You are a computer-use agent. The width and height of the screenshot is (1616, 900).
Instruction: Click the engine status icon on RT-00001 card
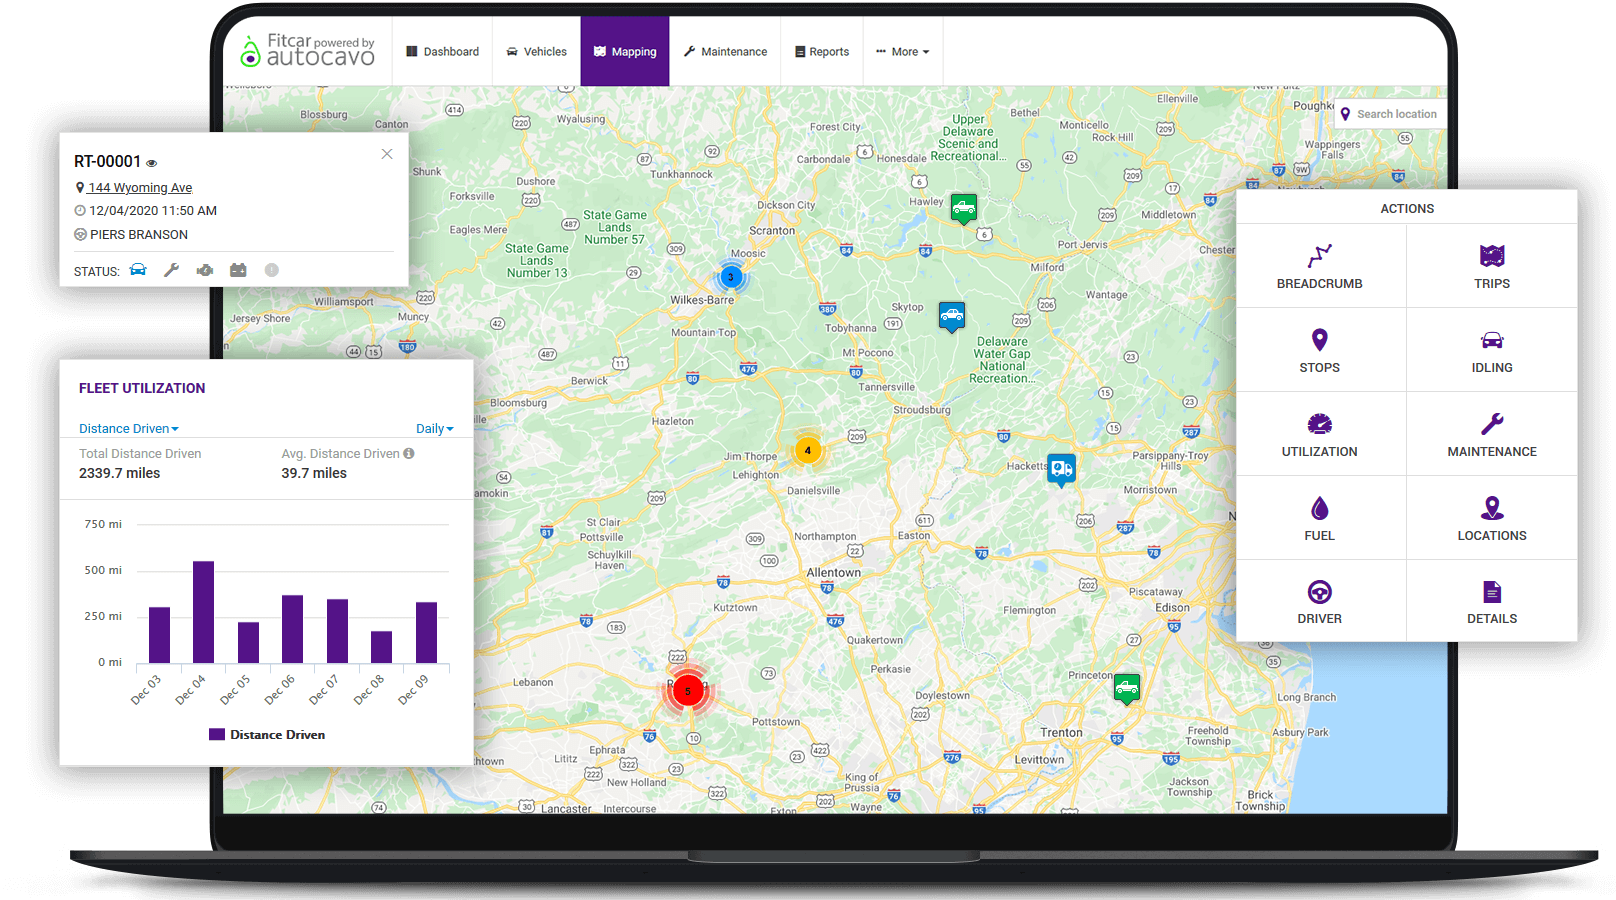[x=205, y=270]
